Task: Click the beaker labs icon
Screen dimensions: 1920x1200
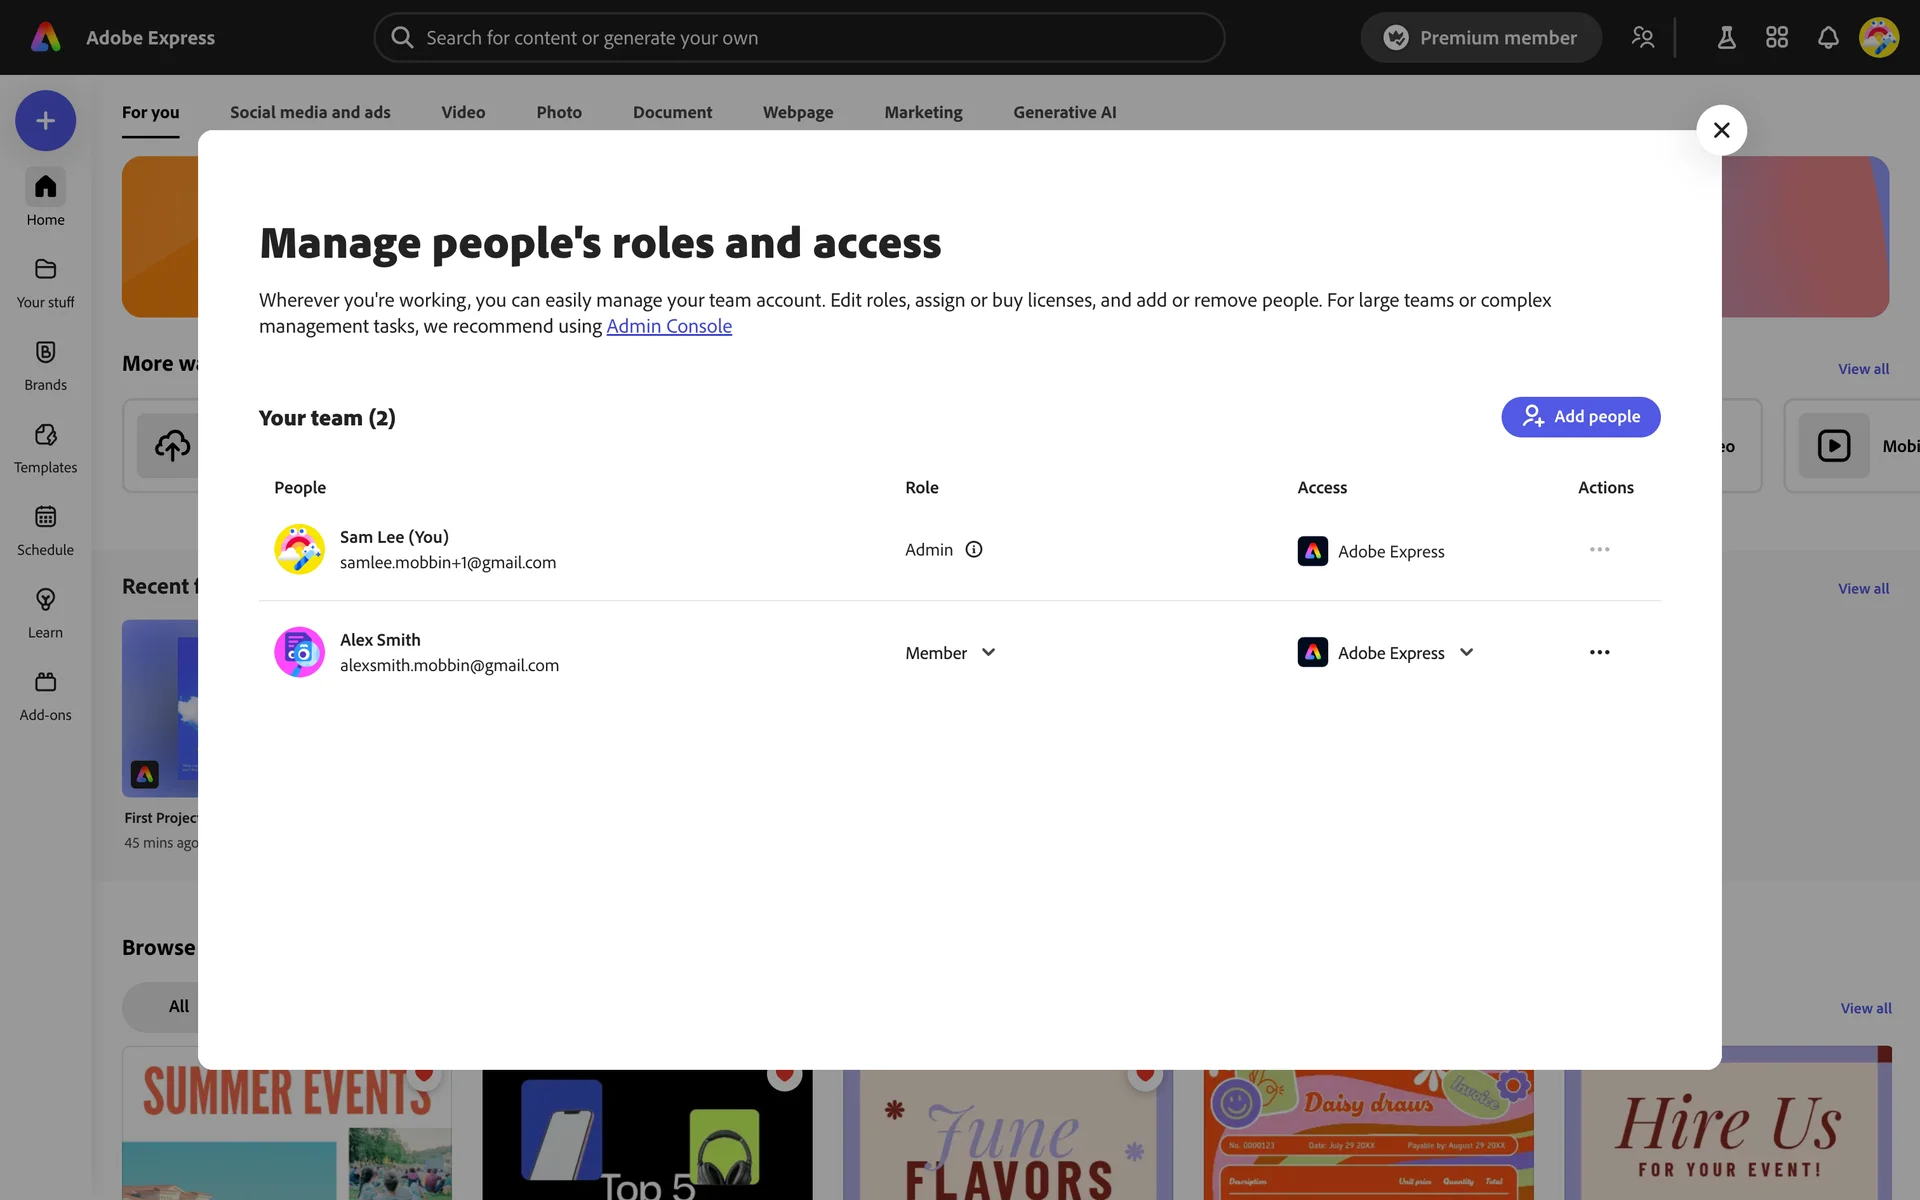Action: [1726, 38]
